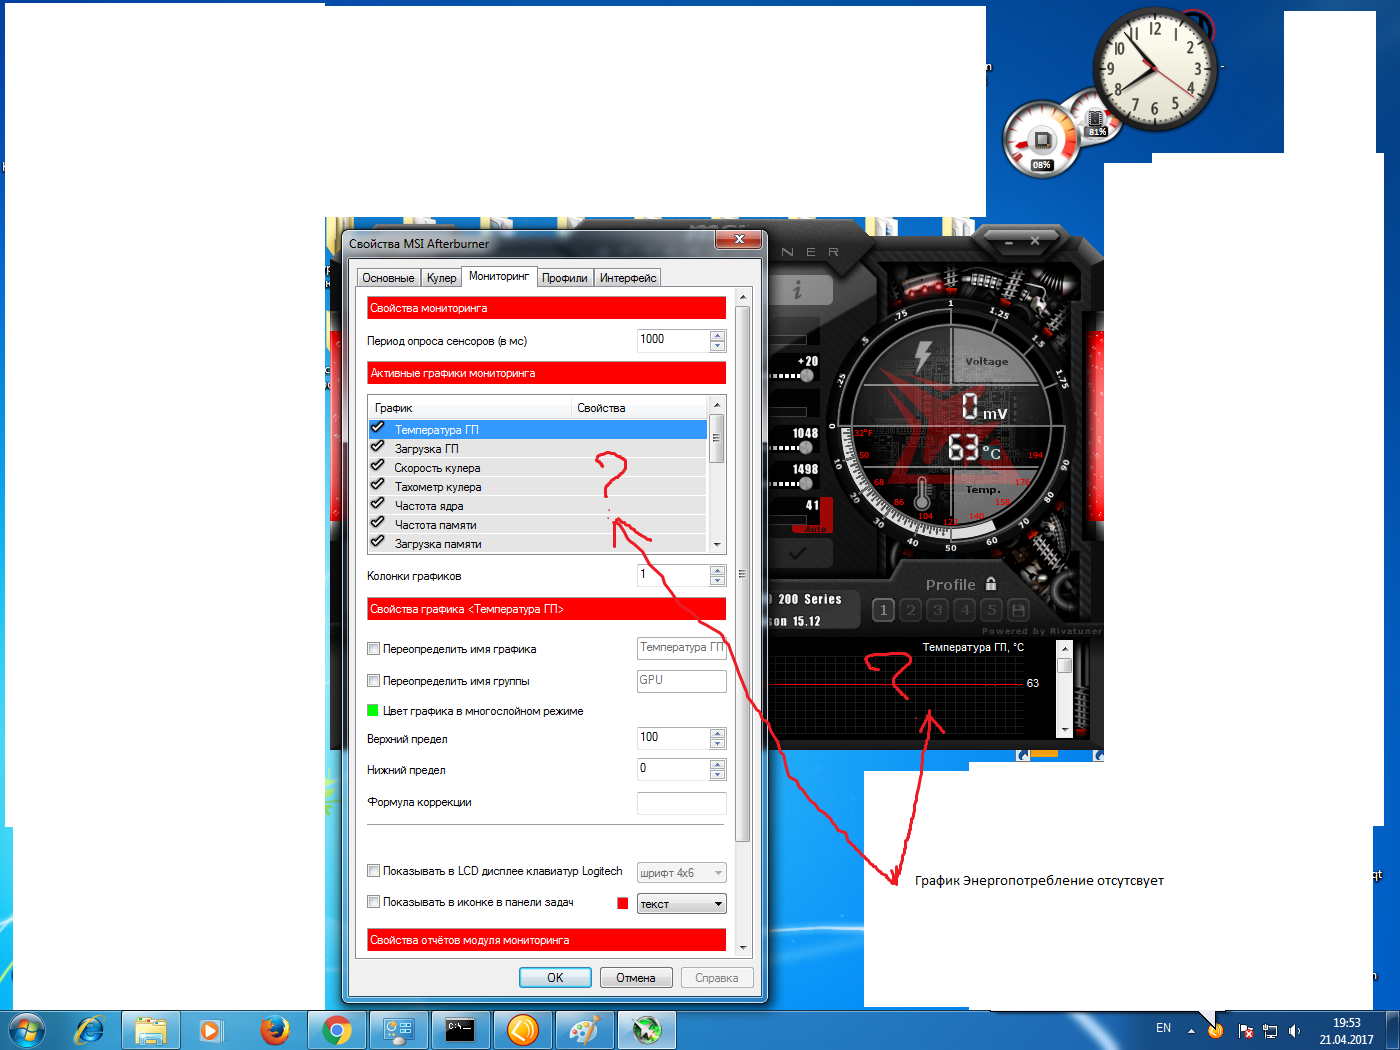Select Afterburner profile slot 4

[x=964, y=610]
